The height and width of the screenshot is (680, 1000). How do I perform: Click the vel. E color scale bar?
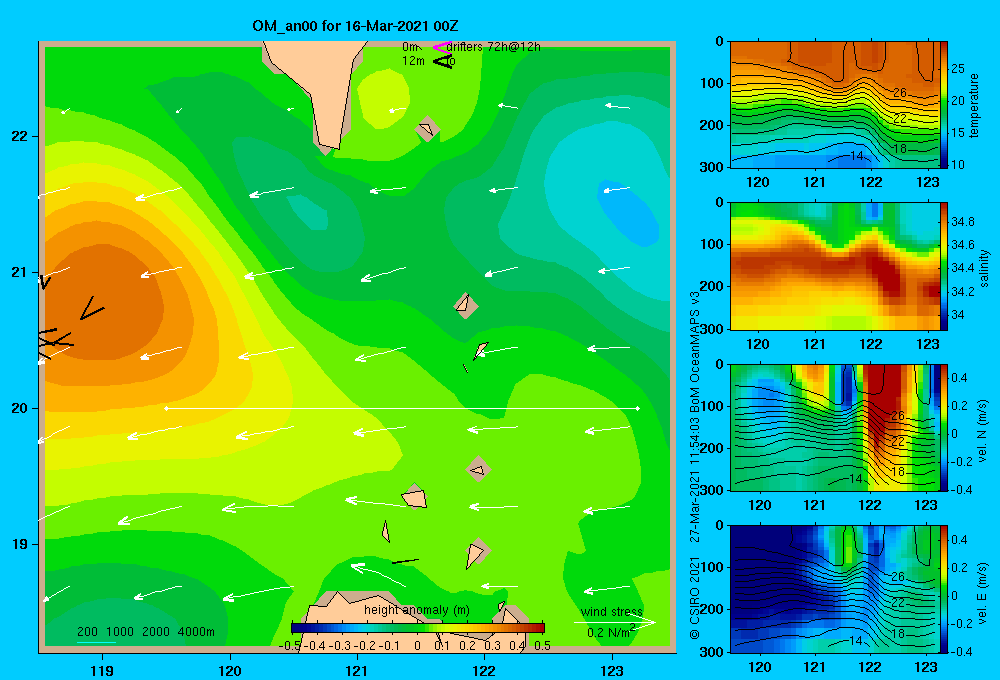click(944, 589)
